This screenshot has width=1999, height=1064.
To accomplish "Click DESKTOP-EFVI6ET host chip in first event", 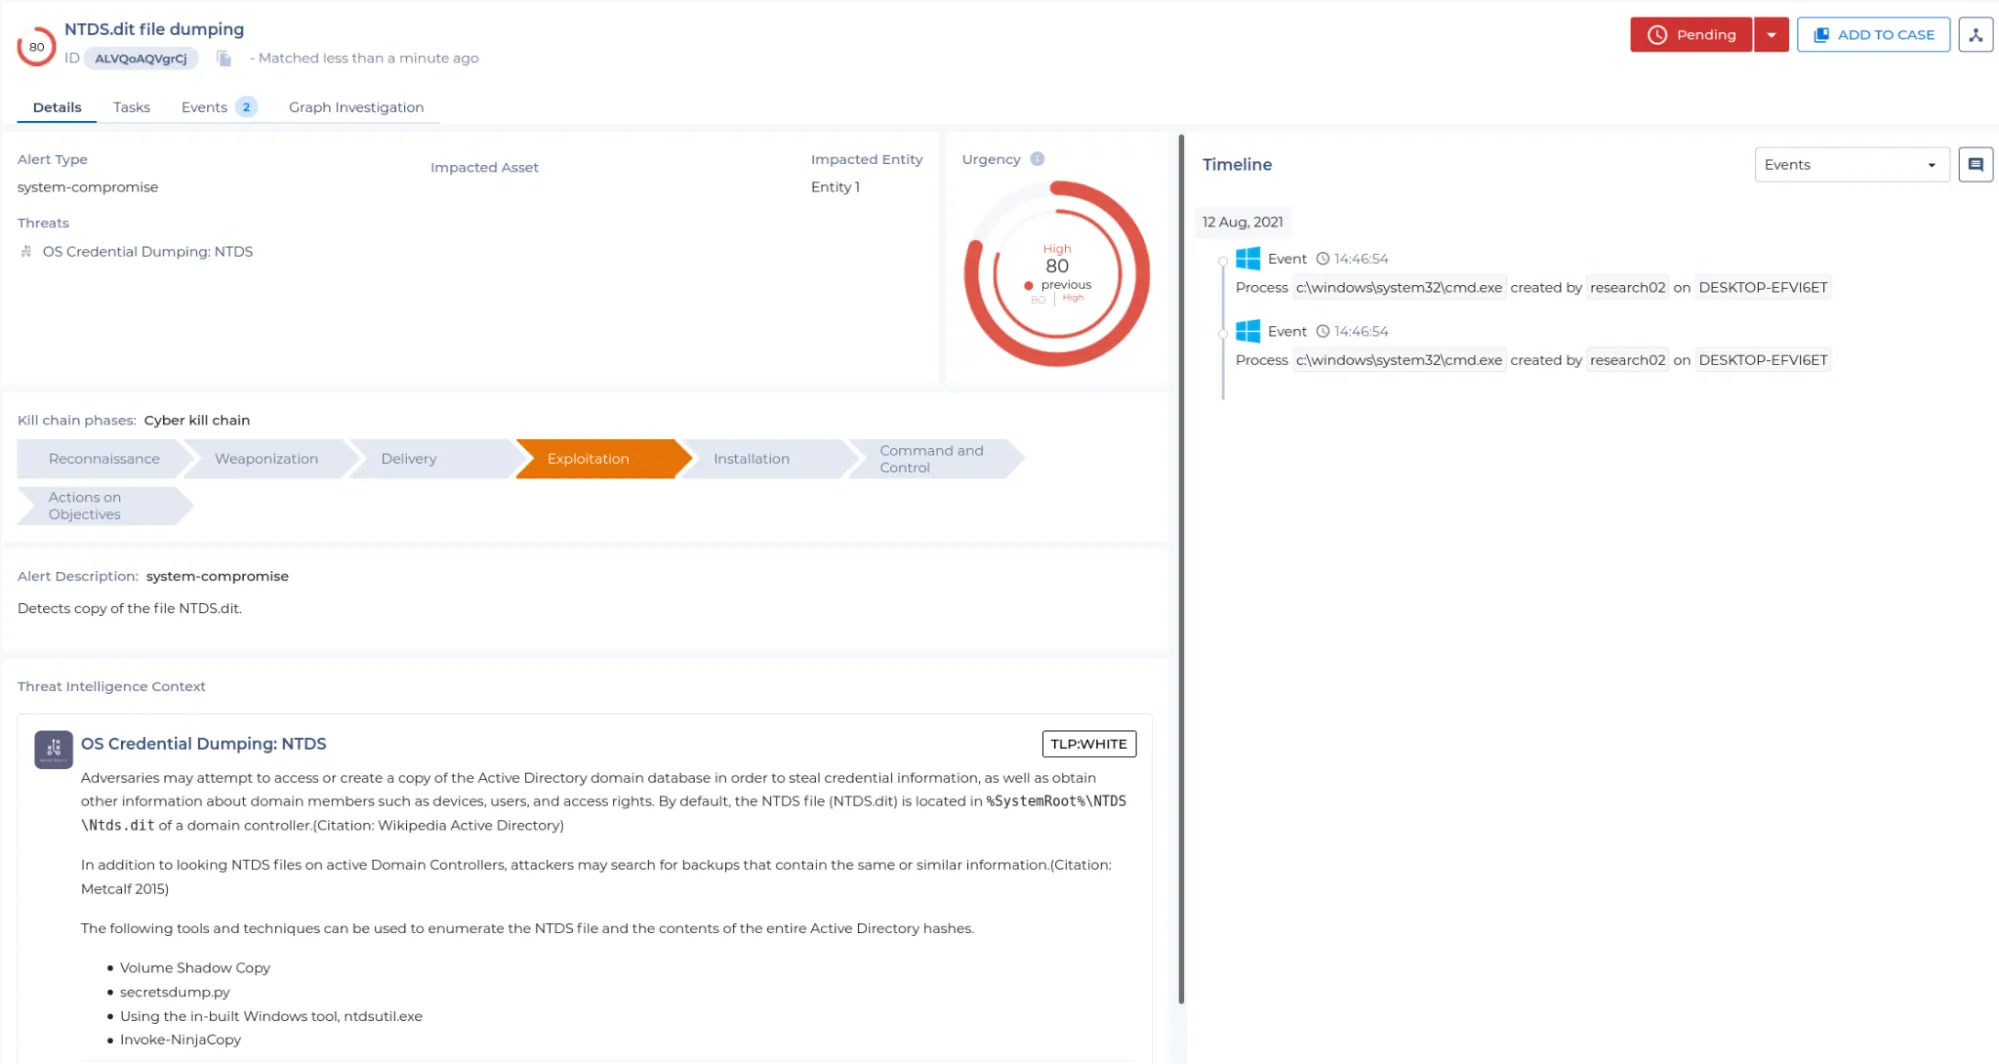I will (x=1763, y=288).
